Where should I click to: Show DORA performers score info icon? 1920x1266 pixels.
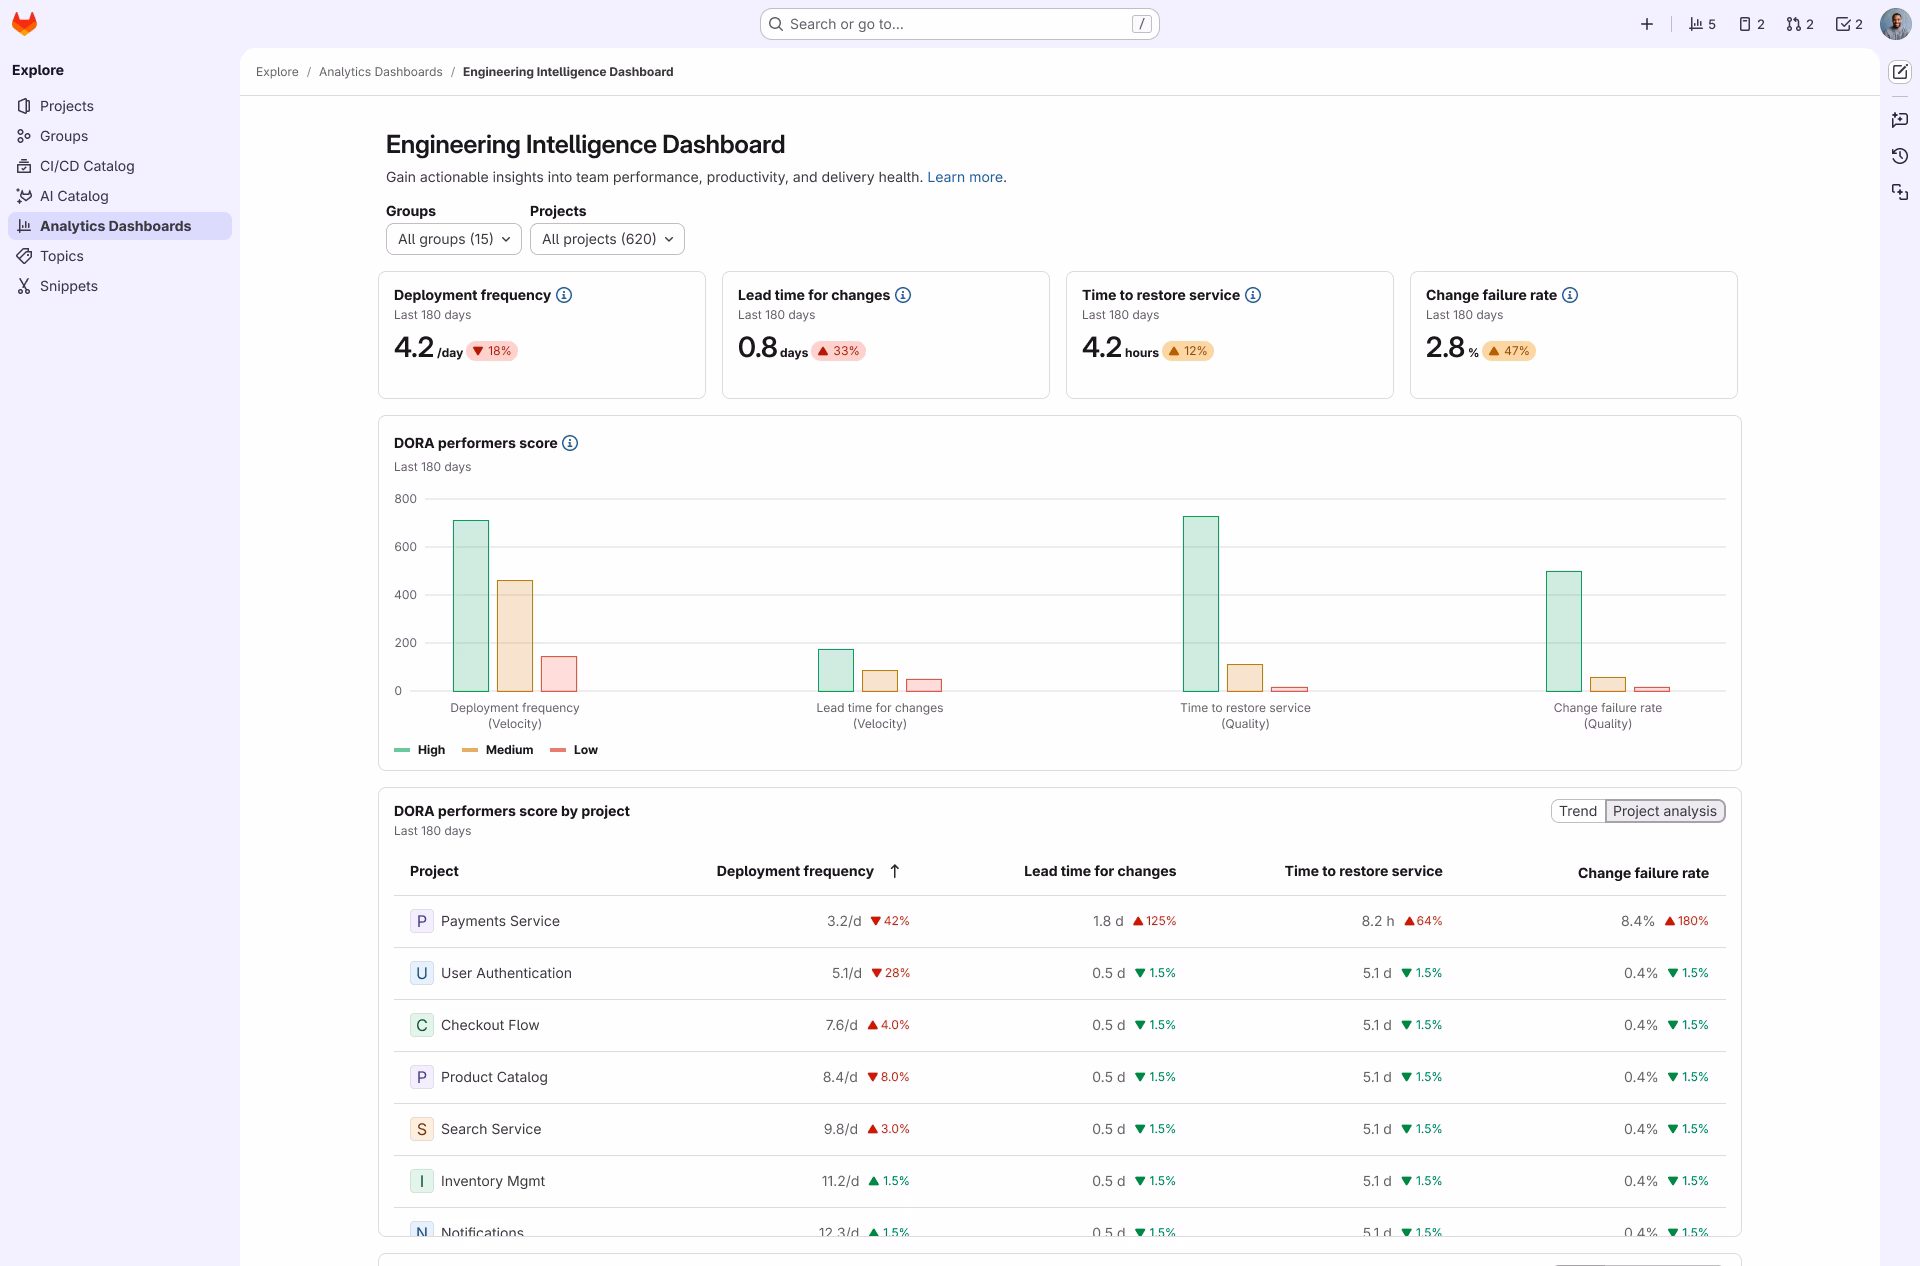coord(570,443)
